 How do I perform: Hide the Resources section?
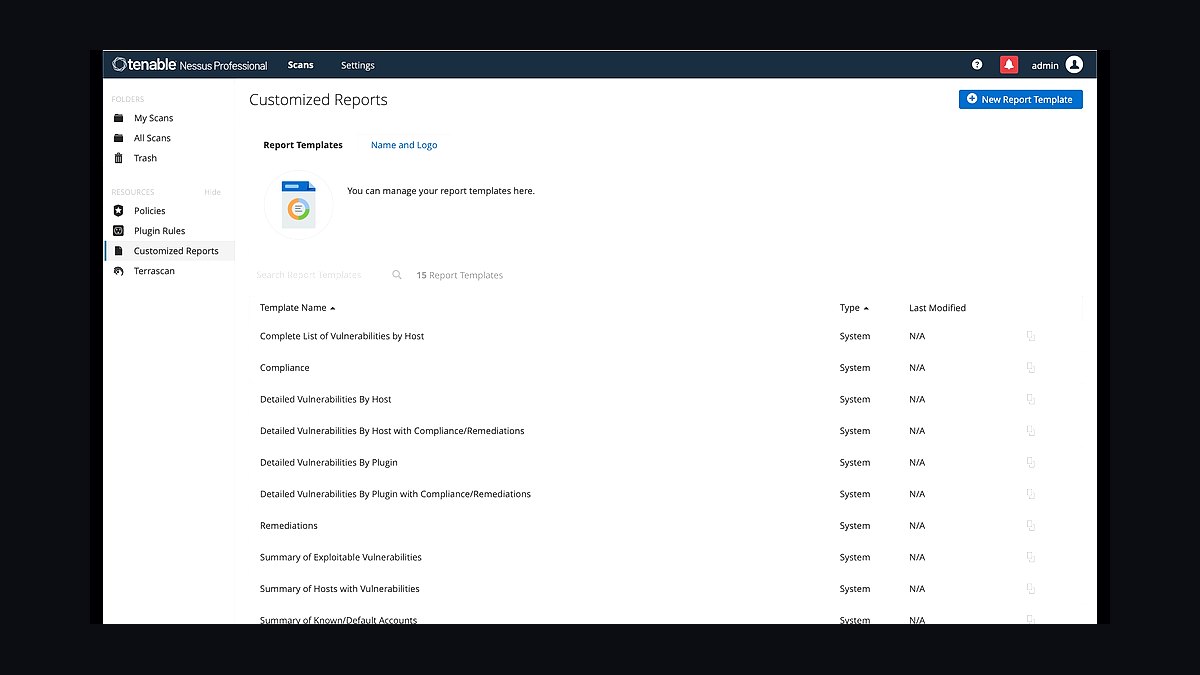[x=212, y=192]
